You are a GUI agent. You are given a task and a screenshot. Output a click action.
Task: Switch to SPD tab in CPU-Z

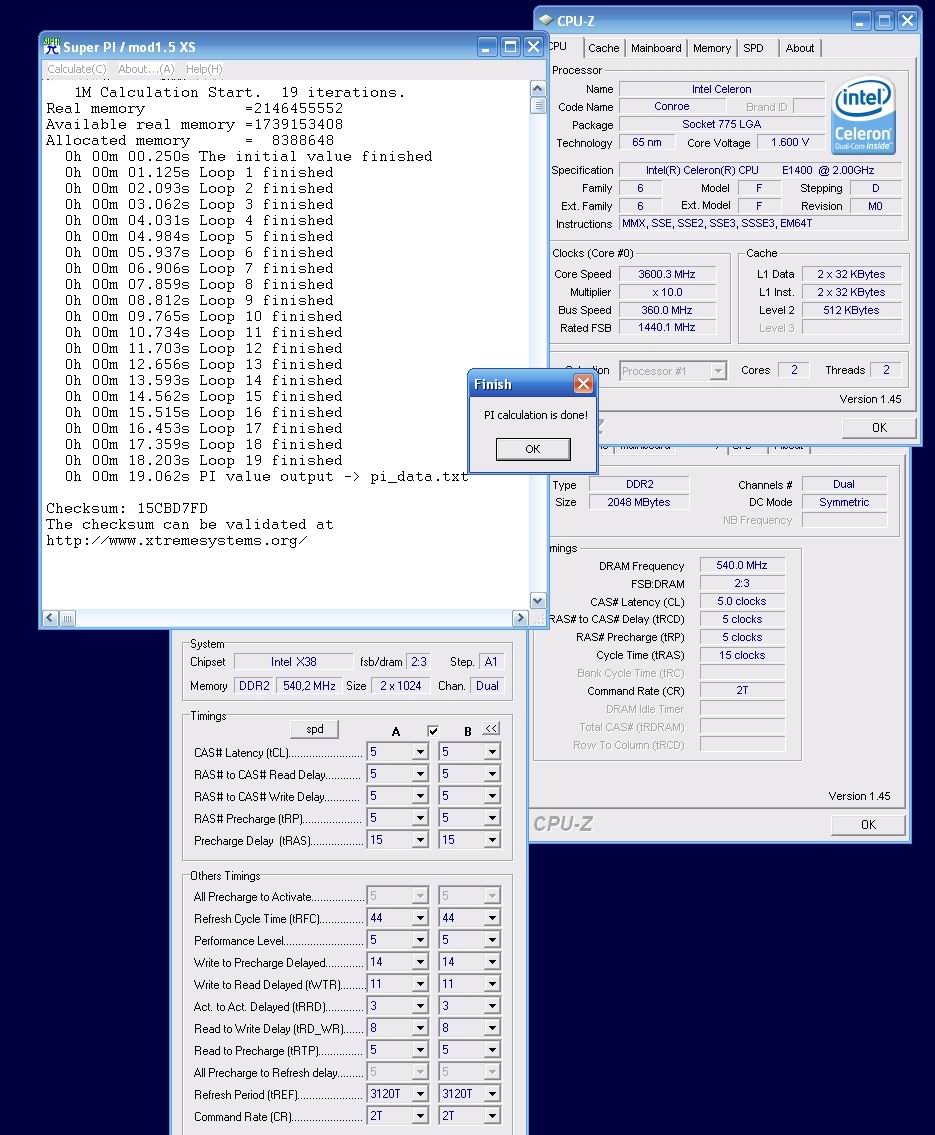click(x=753, y=48)
